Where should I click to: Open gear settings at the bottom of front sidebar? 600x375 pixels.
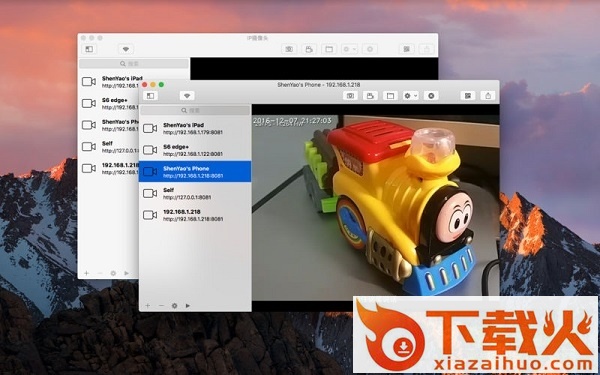(174, 306)
